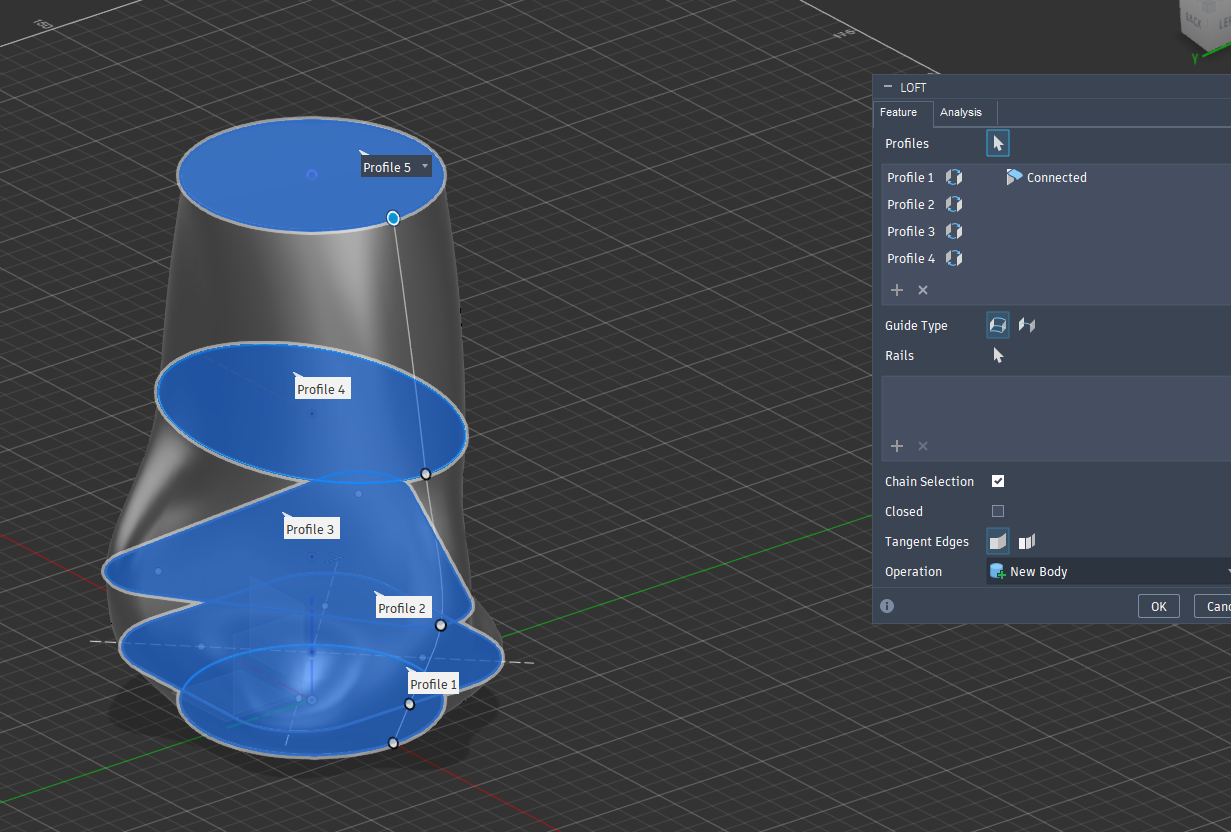Click the icon next to Profile 3
Viewport: 1231px width, 832px height.
pyautogui.click(x=954, y=231)
